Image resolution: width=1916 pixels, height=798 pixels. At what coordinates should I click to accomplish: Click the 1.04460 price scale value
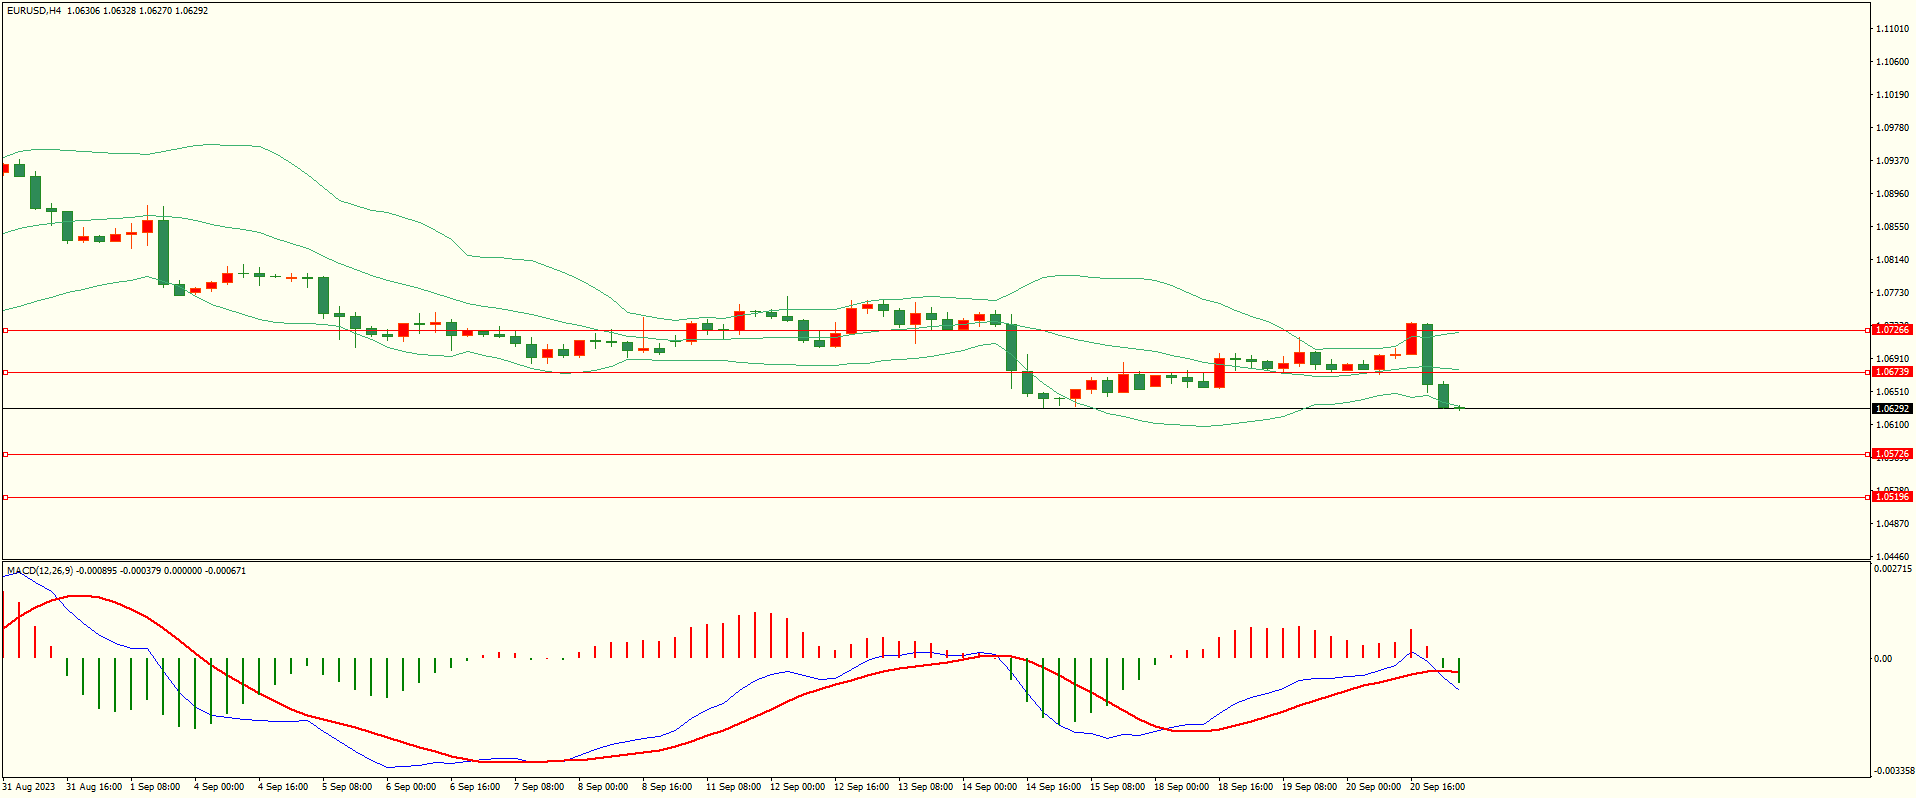coord(1892,557)
